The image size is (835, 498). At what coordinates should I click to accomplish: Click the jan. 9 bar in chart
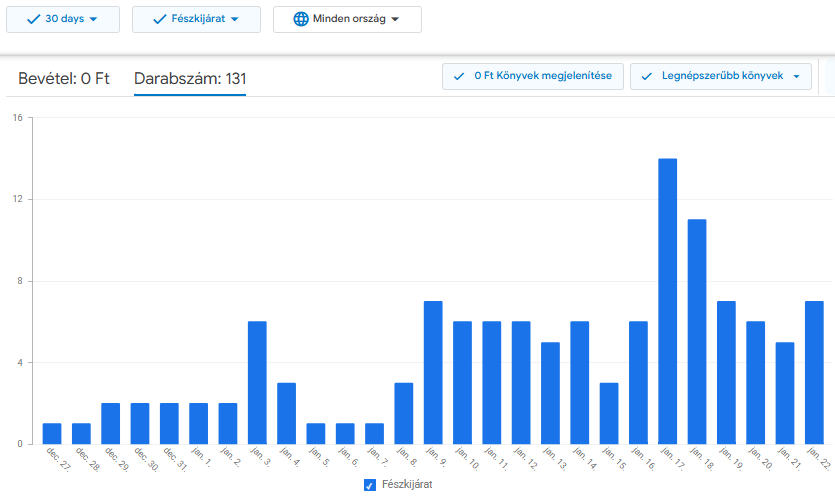point(433,372)
